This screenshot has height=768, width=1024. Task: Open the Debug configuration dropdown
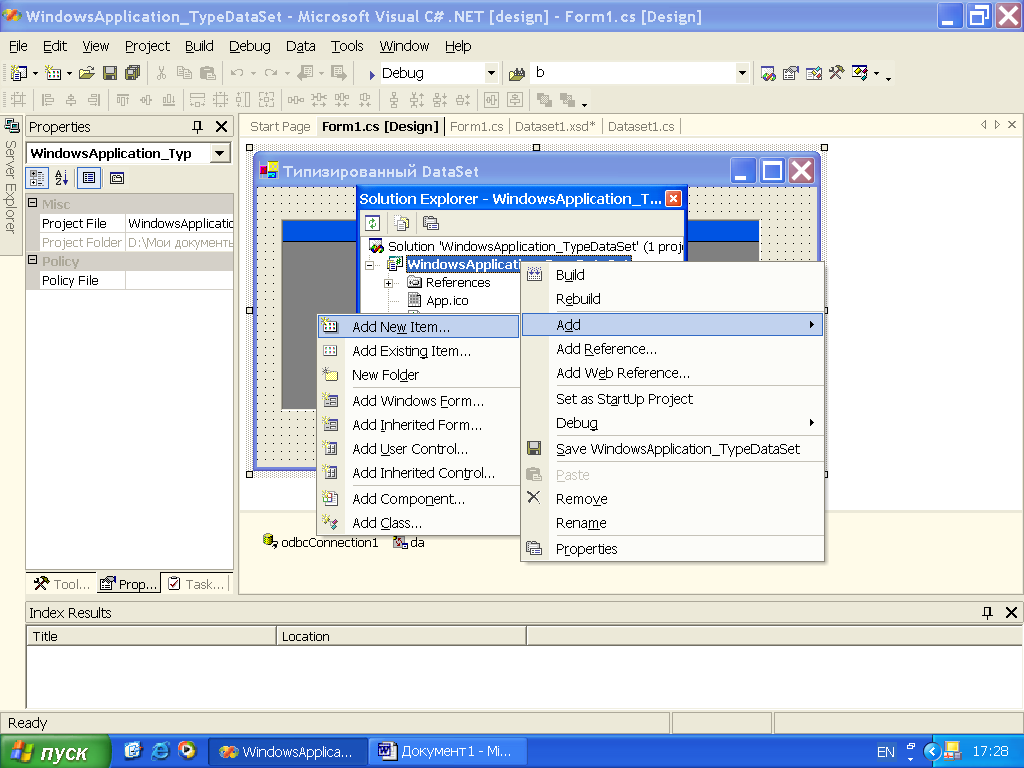tap(491, 73)
